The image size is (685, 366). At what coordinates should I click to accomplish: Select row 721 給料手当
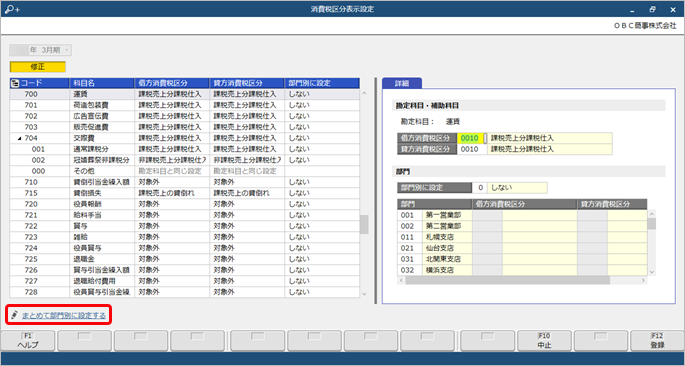184,215
